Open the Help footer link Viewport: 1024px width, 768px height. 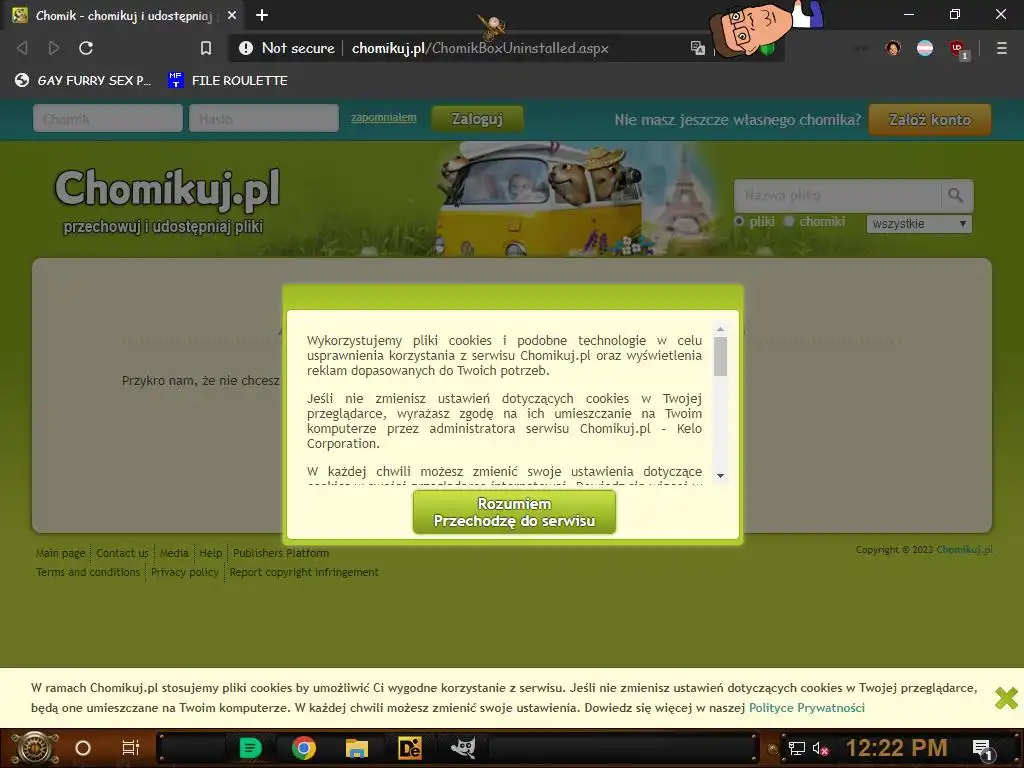tap(210, 553)
